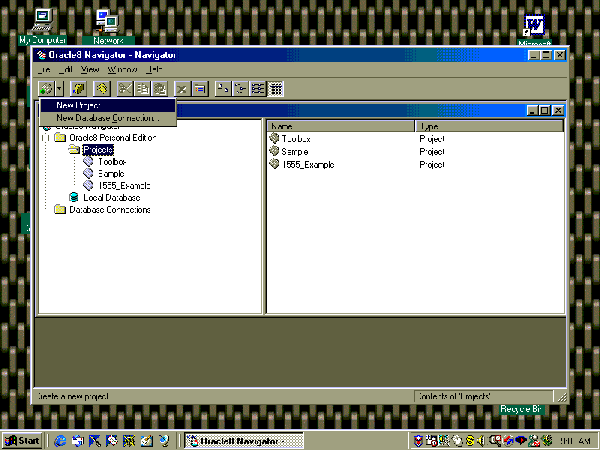The width and height of the screenshot is (600, 450).
Task: Select Toolbox in the right list
Action: click(x=296, y=139)
